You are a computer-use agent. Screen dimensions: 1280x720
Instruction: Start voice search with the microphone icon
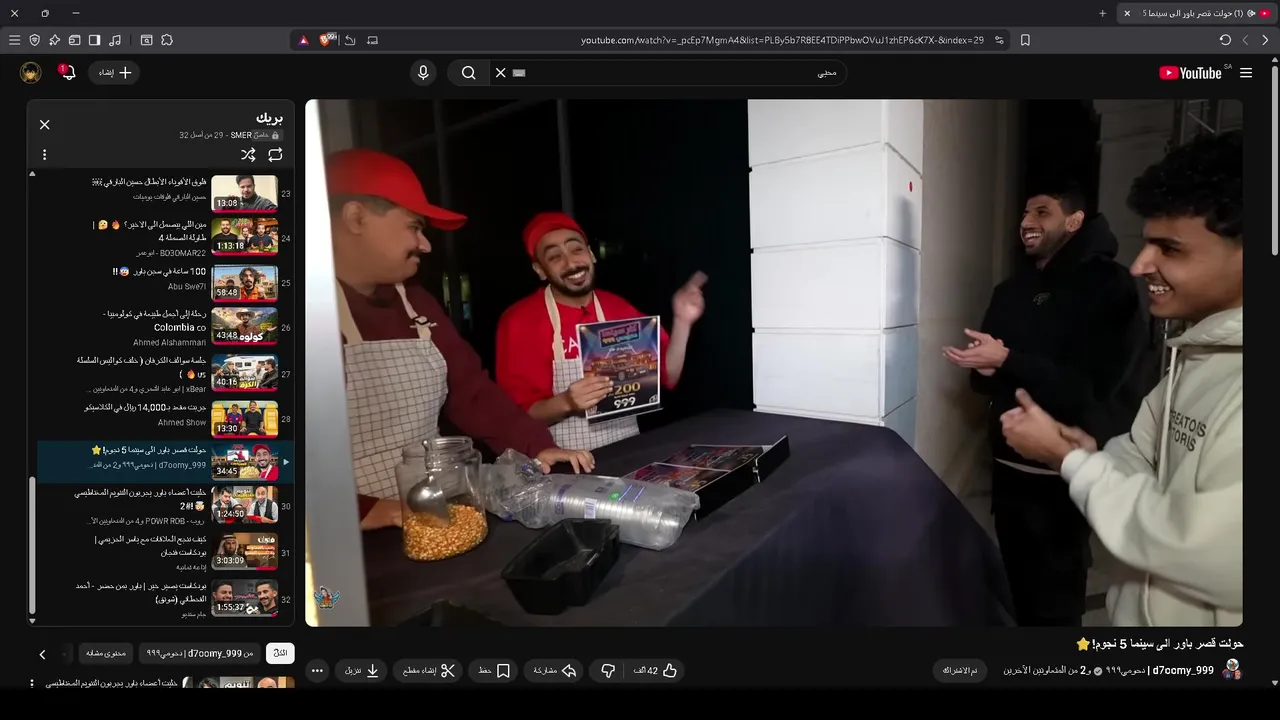coord(423,73)
